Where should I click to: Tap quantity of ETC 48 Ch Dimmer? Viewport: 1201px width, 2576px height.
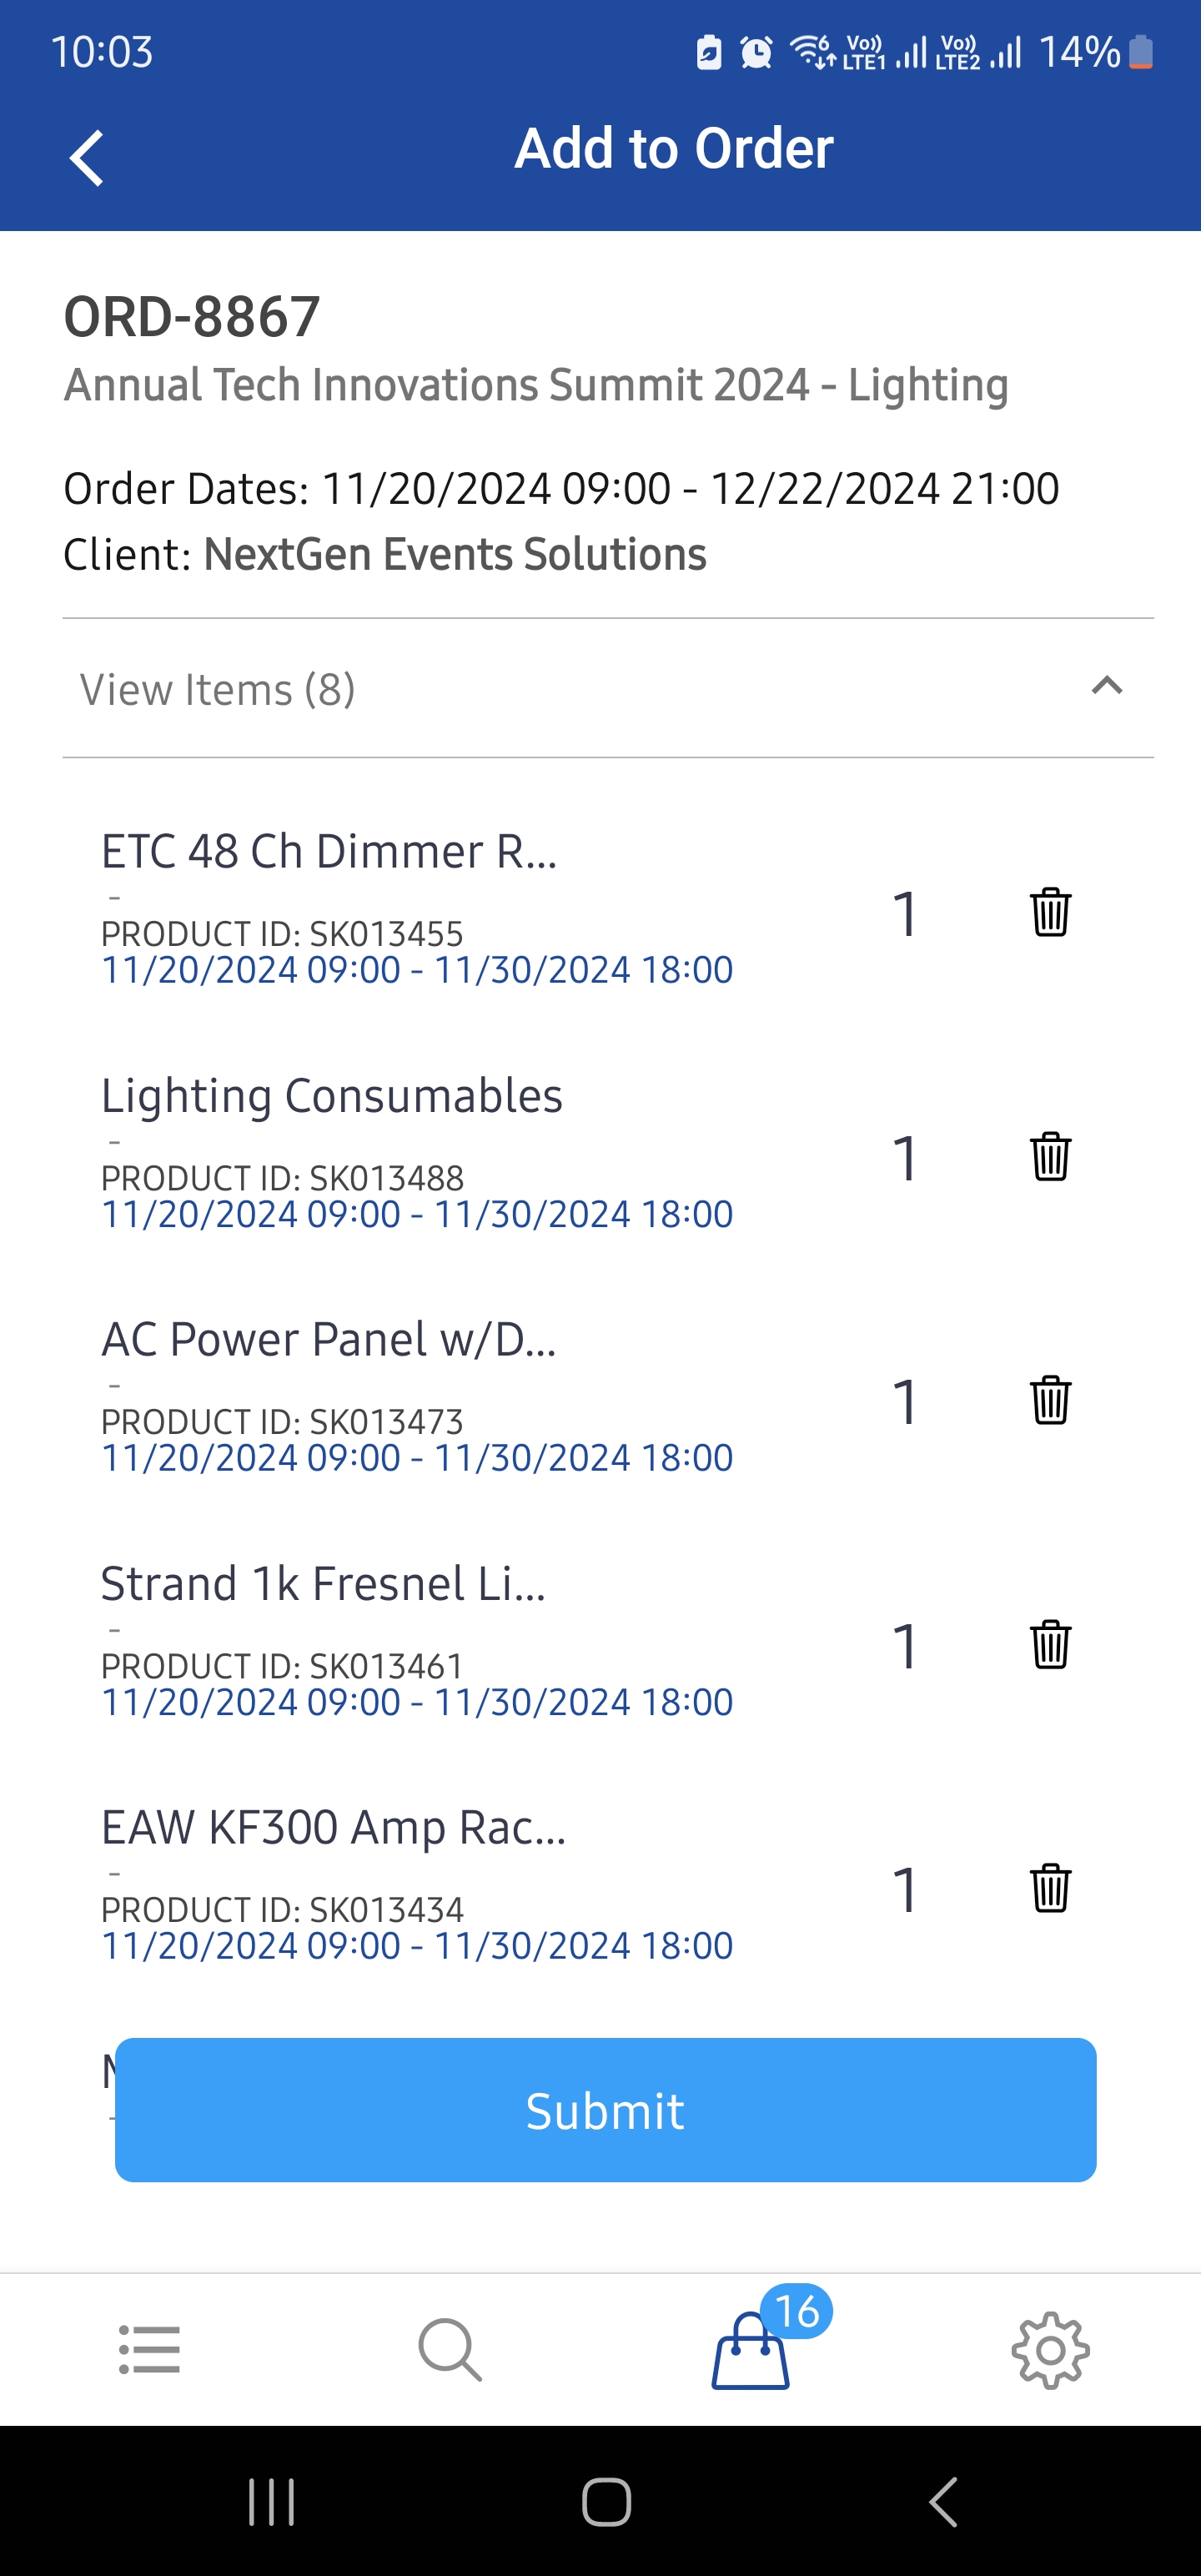905,914
